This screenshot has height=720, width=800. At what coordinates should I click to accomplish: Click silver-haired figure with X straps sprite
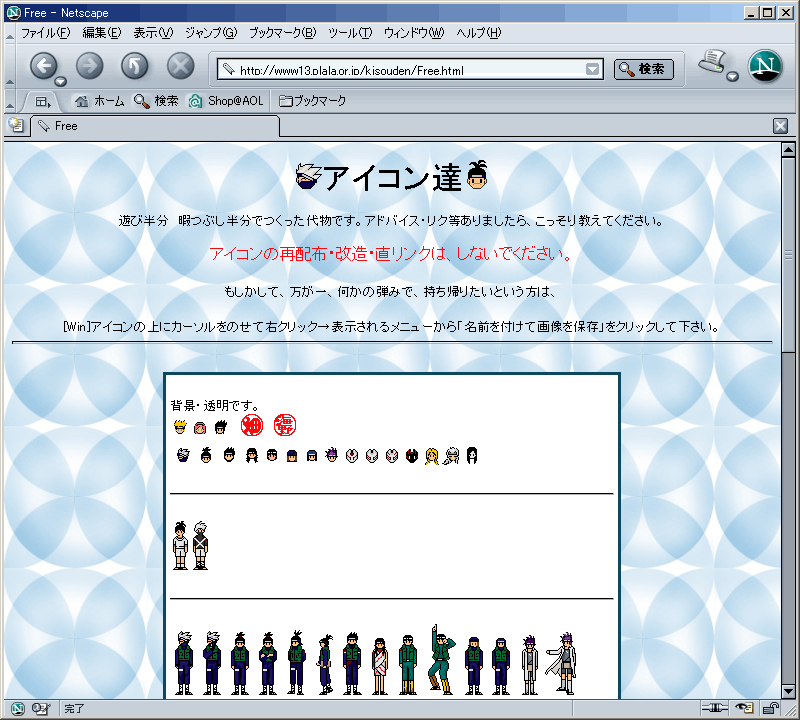click(201, 545)
